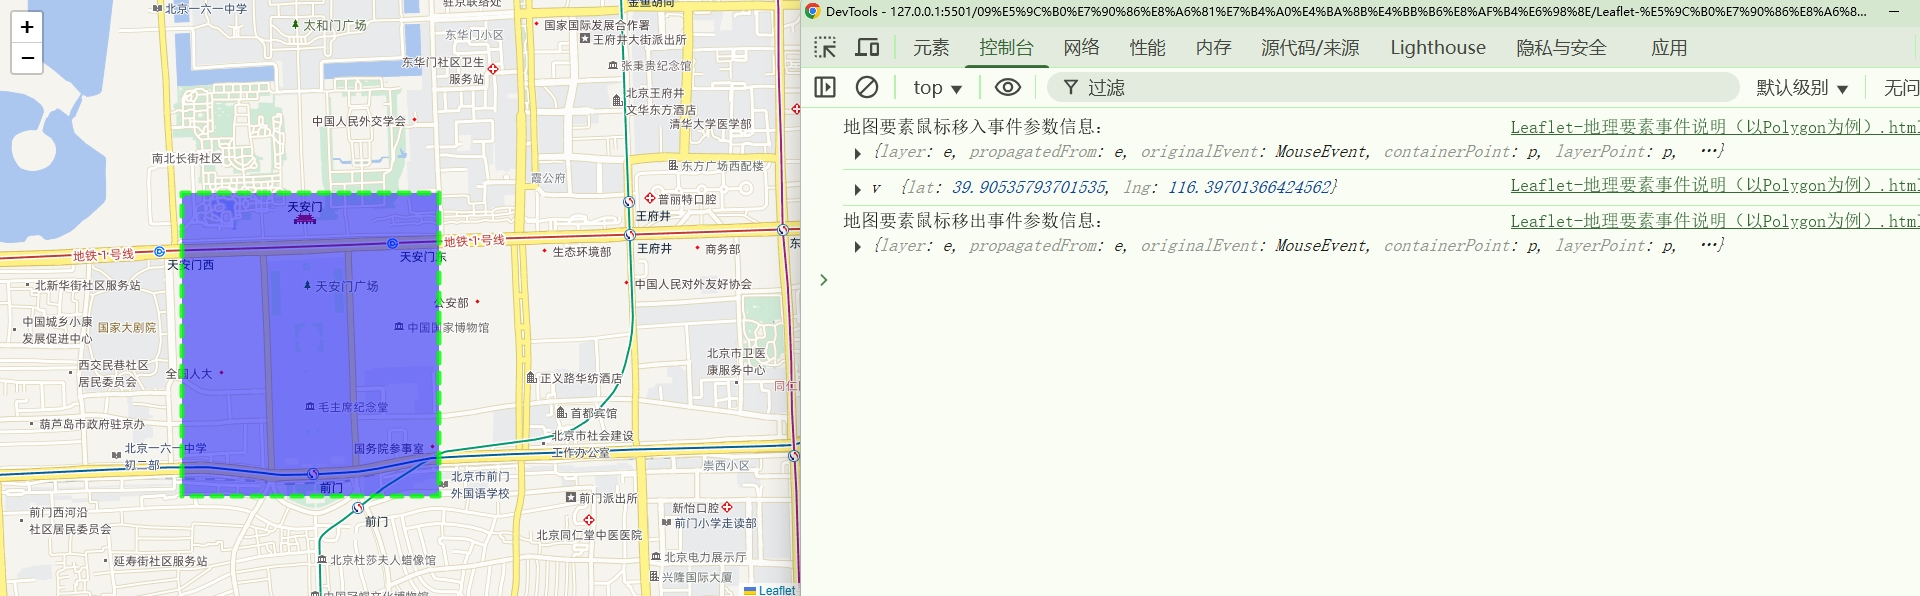Clear console icon
The image size is (1920, 596).
pos(867,87)
